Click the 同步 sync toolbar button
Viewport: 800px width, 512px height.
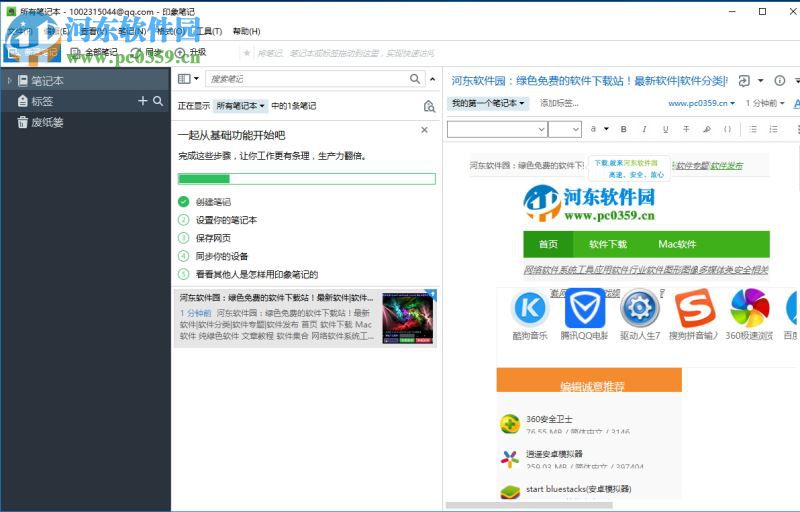point(147,52)
